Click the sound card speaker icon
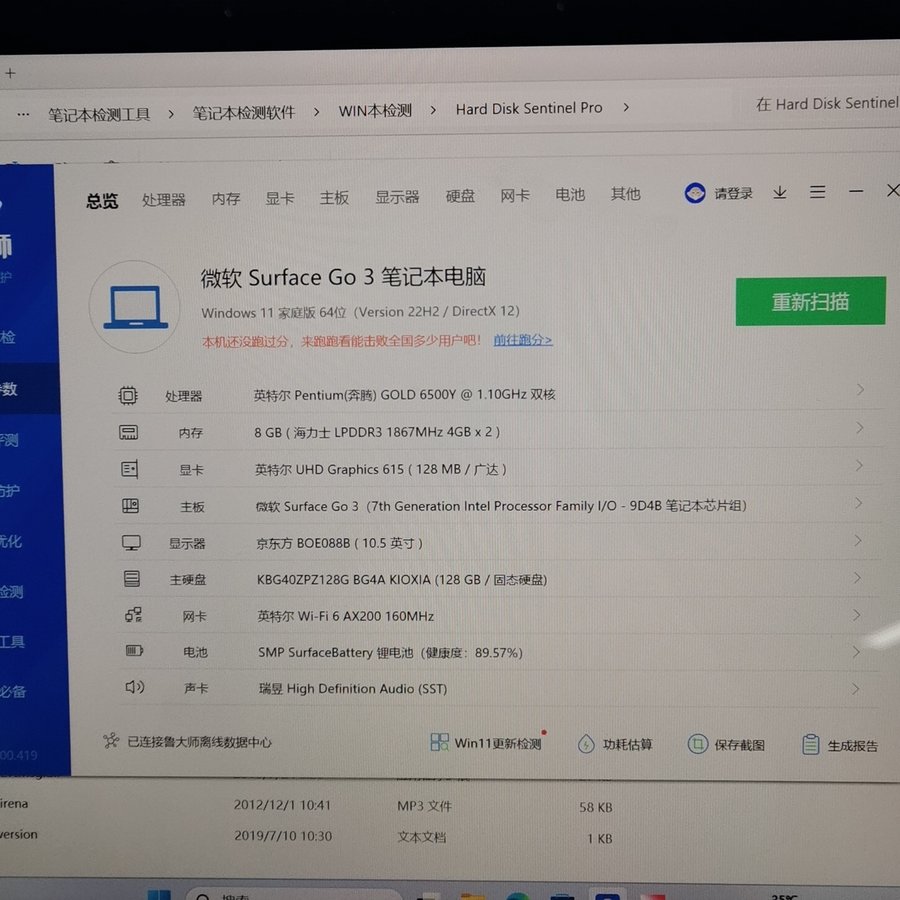The width and height of the screenshot is (900, 900). [x=135, y=687]
